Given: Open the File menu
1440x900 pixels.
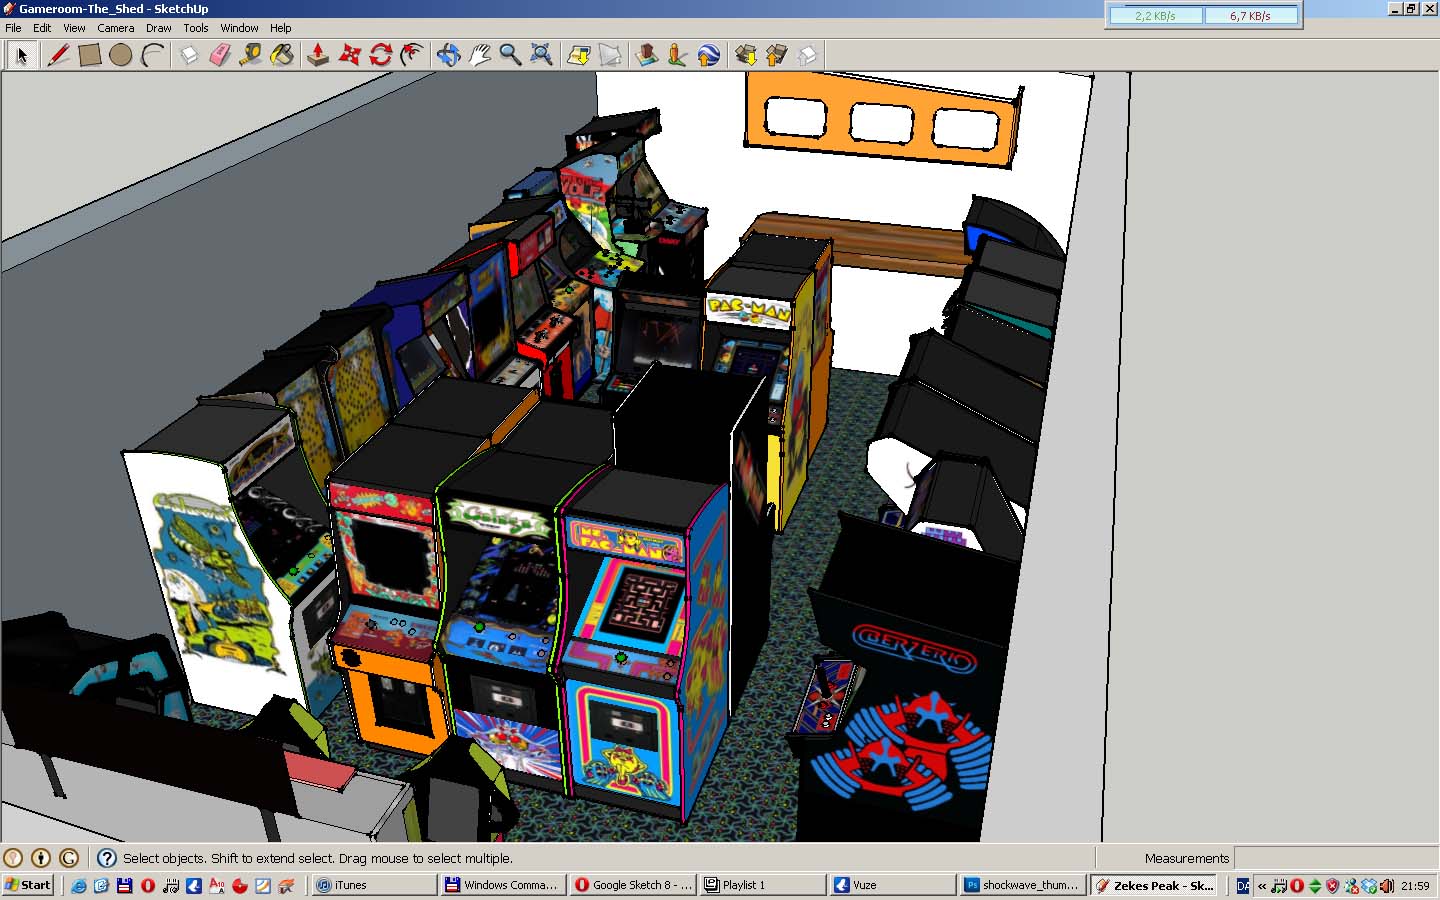Looking at the screenshot, I should pos(13,28).
